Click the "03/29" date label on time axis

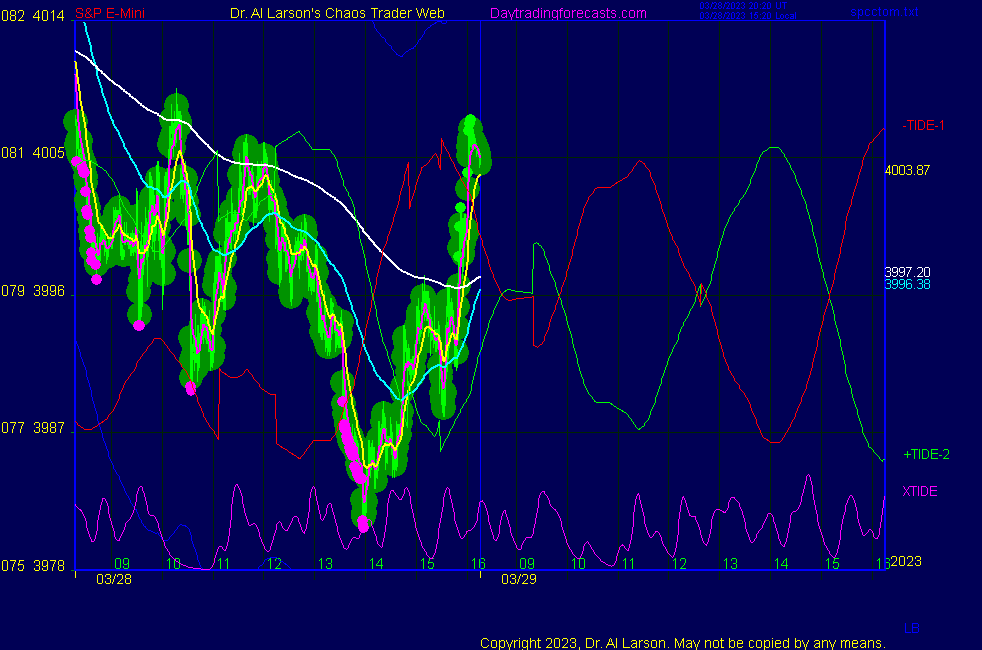[519, 579]
